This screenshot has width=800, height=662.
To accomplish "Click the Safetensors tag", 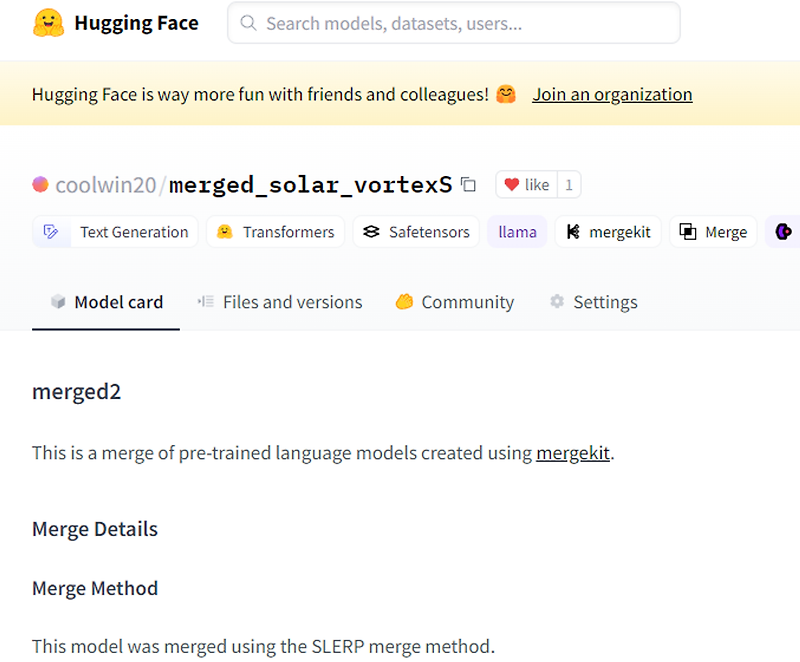I will coord(416,232).
